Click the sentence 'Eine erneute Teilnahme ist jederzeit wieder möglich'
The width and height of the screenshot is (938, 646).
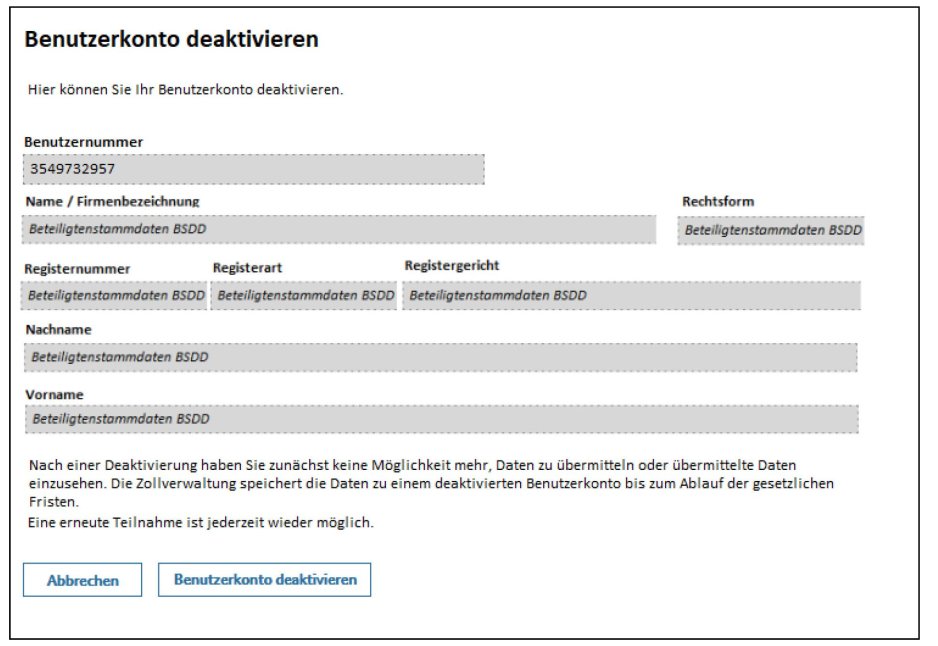200,523
